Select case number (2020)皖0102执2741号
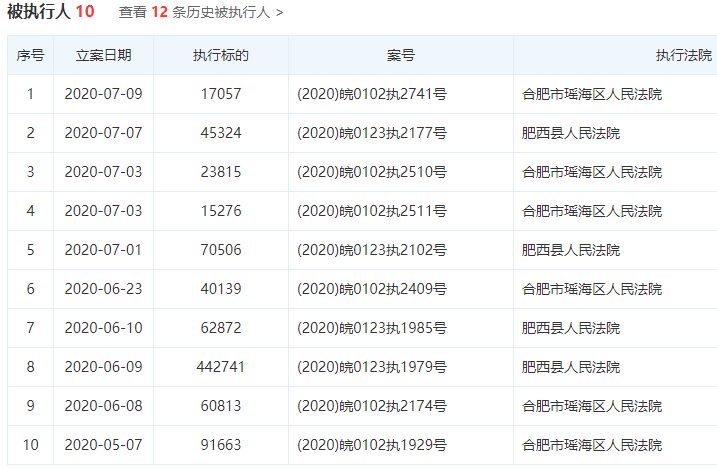This screenshot has width=717, height=469. coord(372,94)
